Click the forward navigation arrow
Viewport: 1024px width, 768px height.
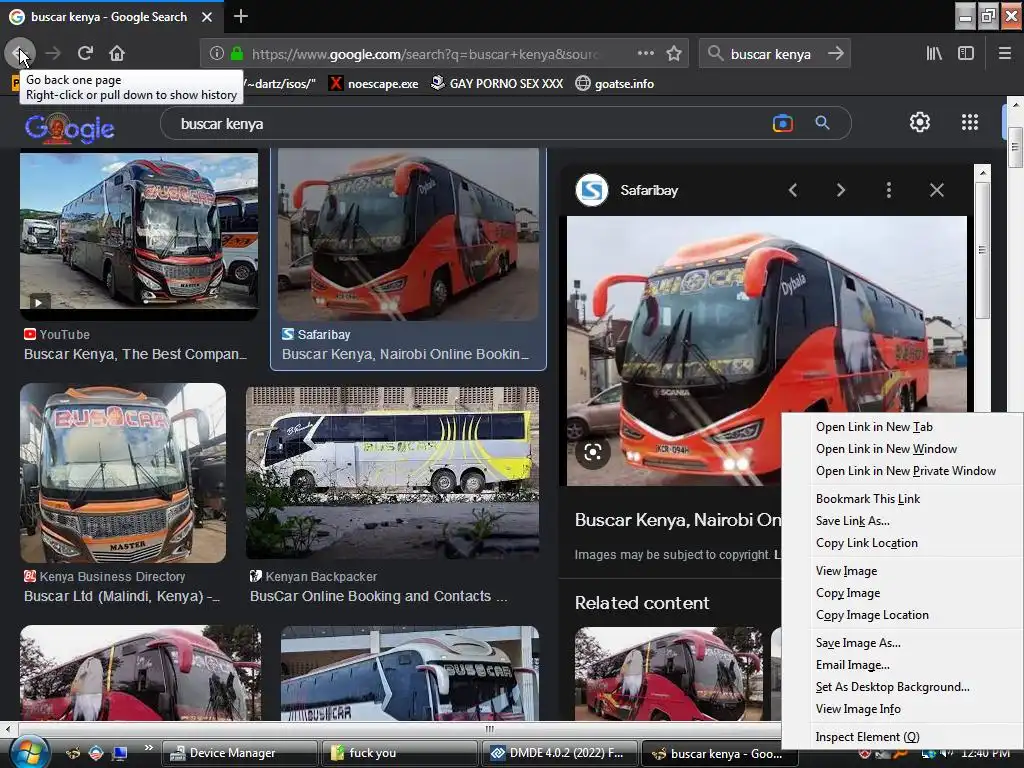(53, 54)
